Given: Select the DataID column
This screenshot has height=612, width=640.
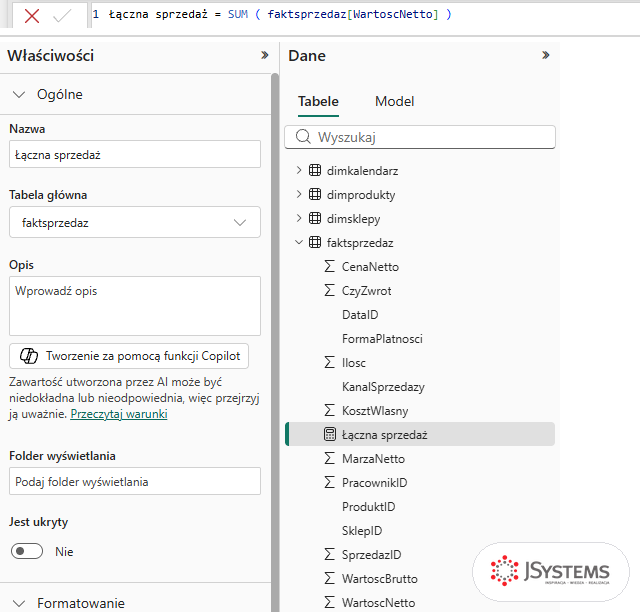Looking at the screenshot, I should click(360, 315).
